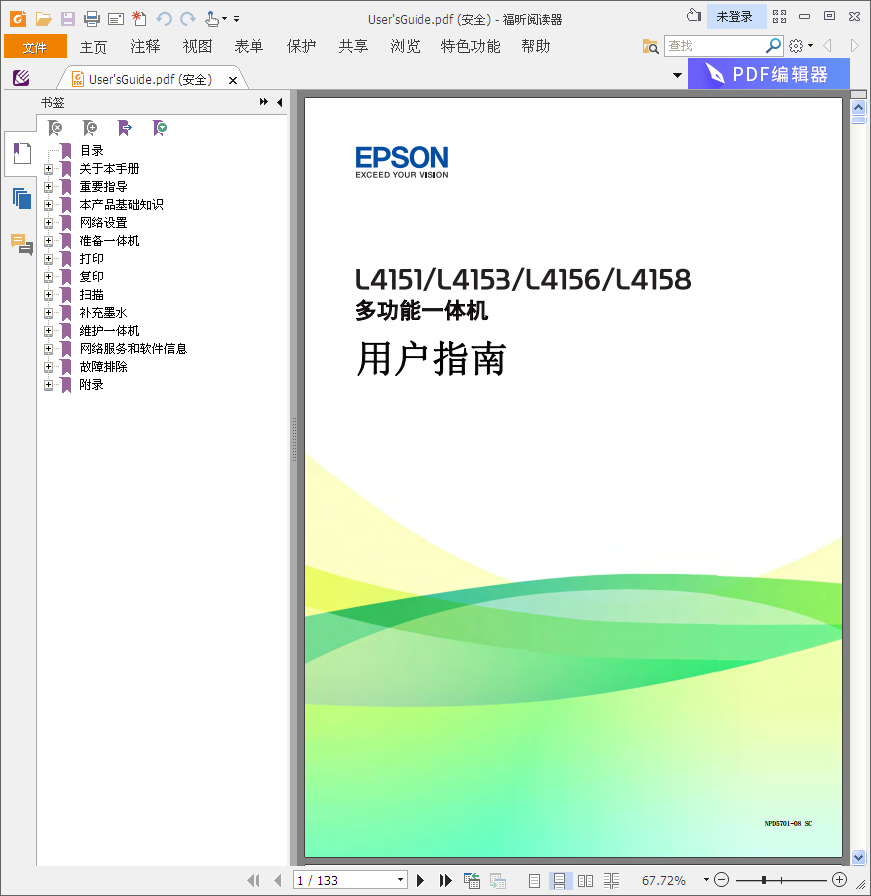Select the 目录 bookmark
This screenshot has width=871, height=896.
point(91,151)
